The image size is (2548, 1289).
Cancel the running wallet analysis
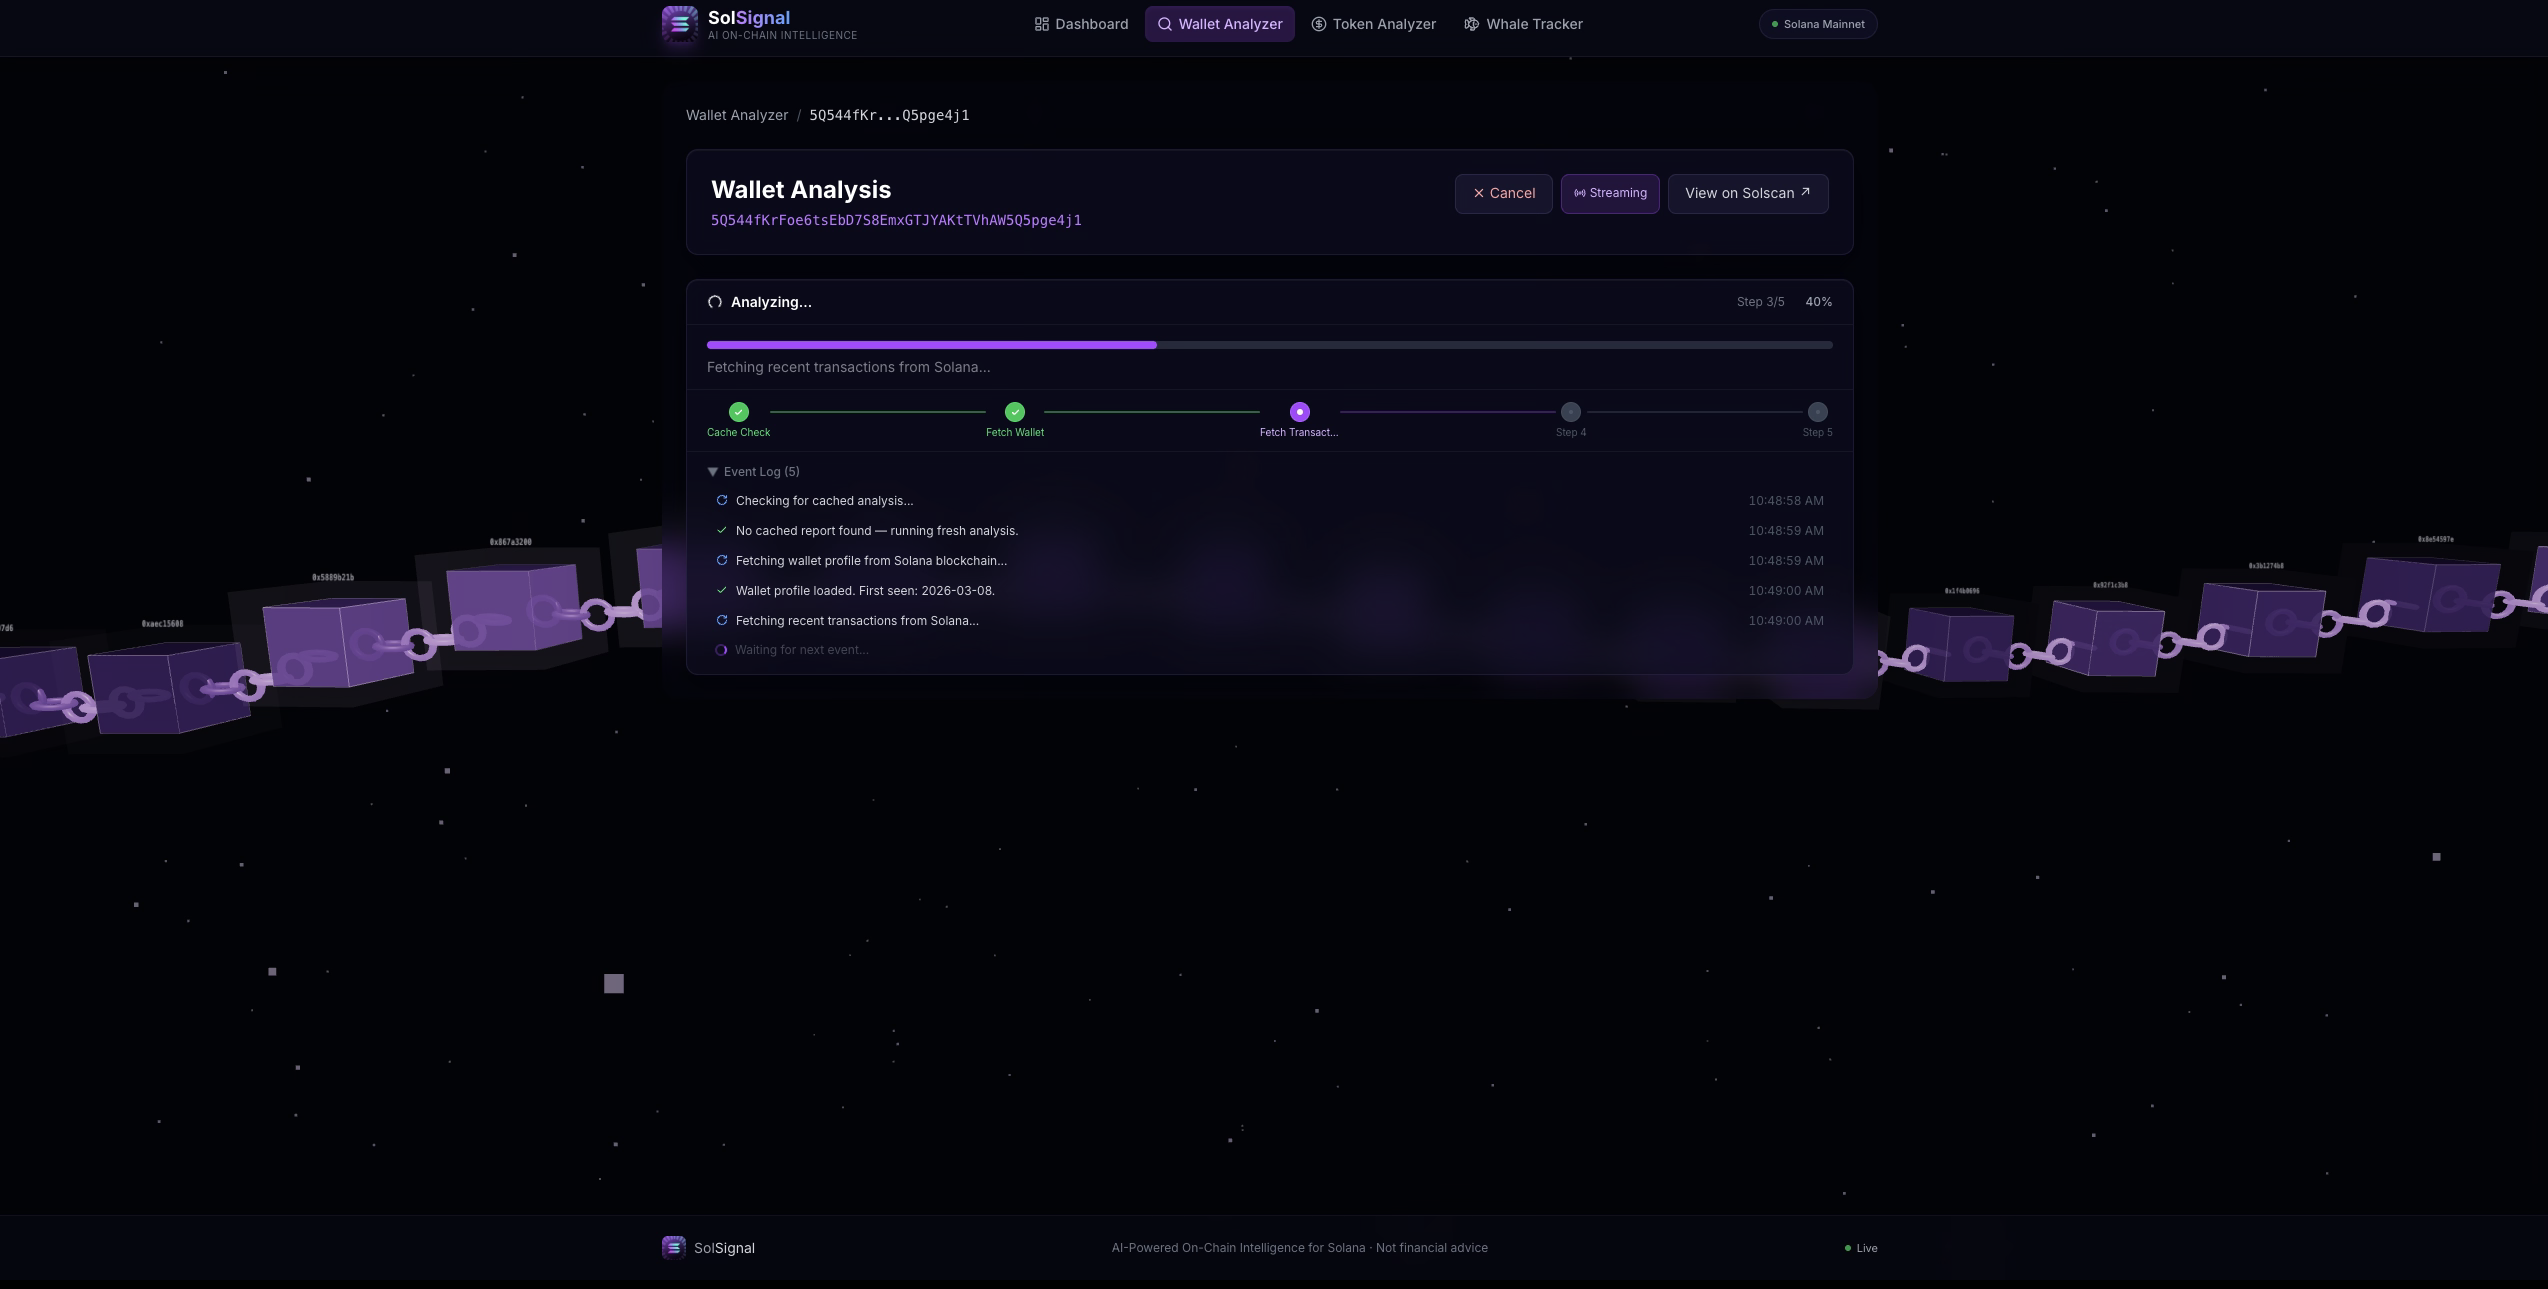pyautogui.click(x=1502, y=193)
